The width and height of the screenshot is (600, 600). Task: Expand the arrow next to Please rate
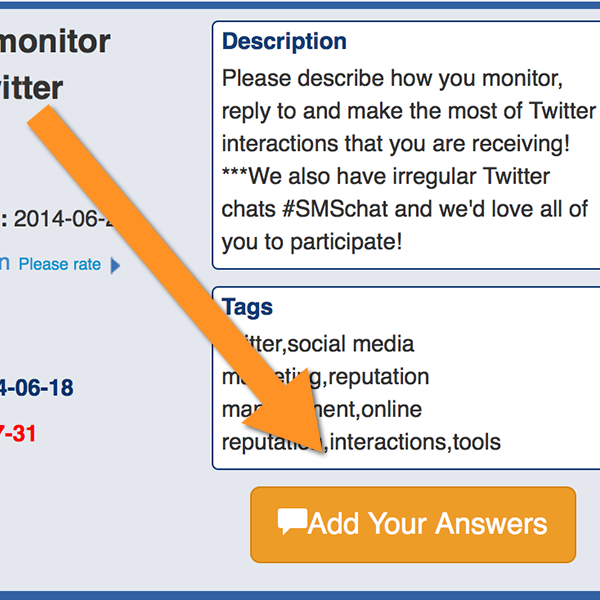click(114, 265)
